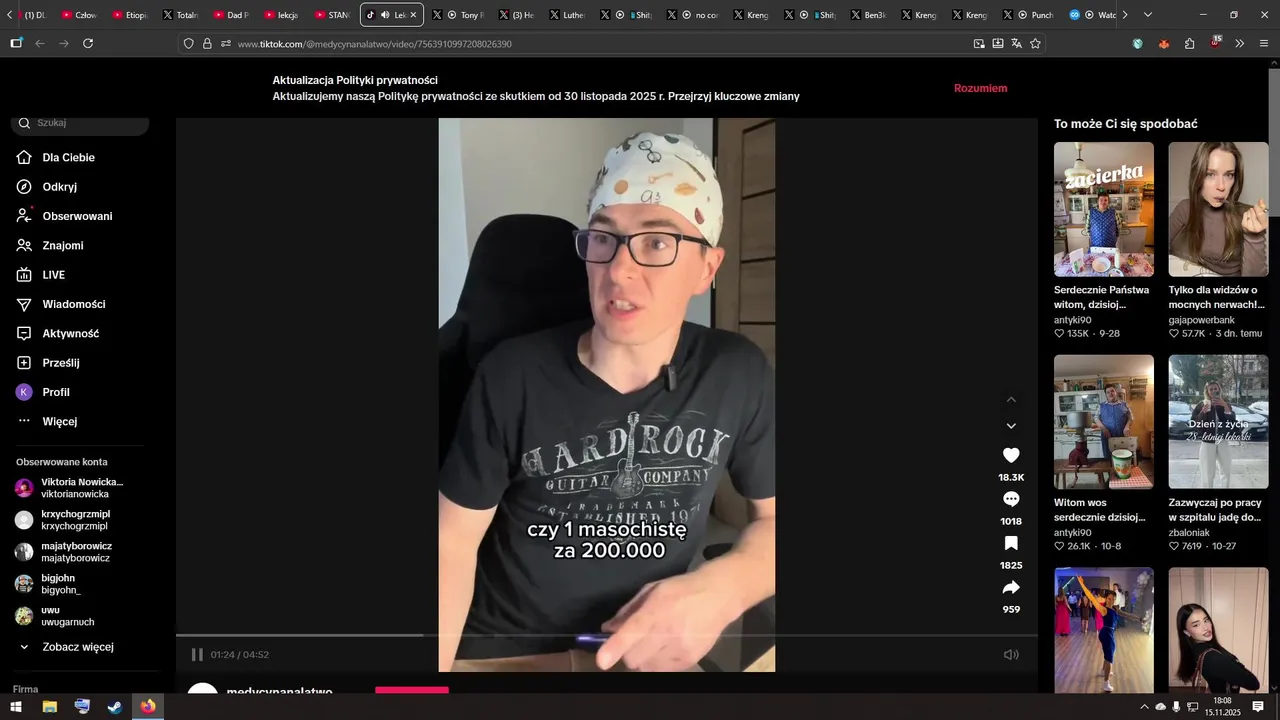Open the Aktywność notifications
Screen dimensions: 1280x720
click(70, 334)
